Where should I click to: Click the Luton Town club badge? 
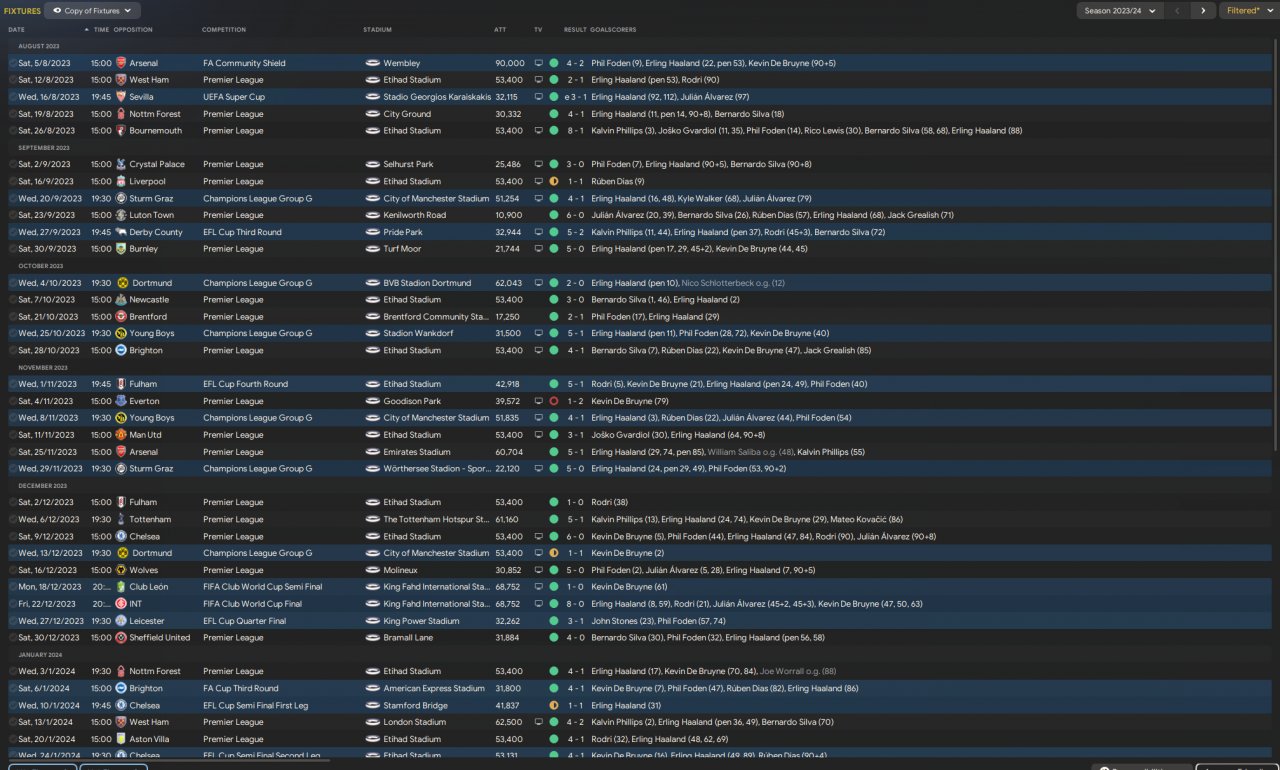point(121,216)
